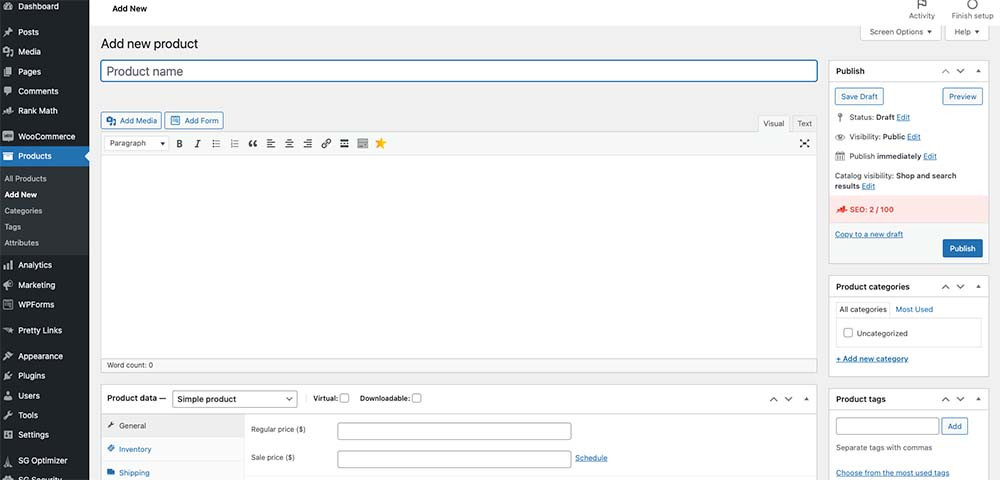1000x480 pixels.
Task: Insert a blockquote in the editor
Action: click(x=253, y=144)
